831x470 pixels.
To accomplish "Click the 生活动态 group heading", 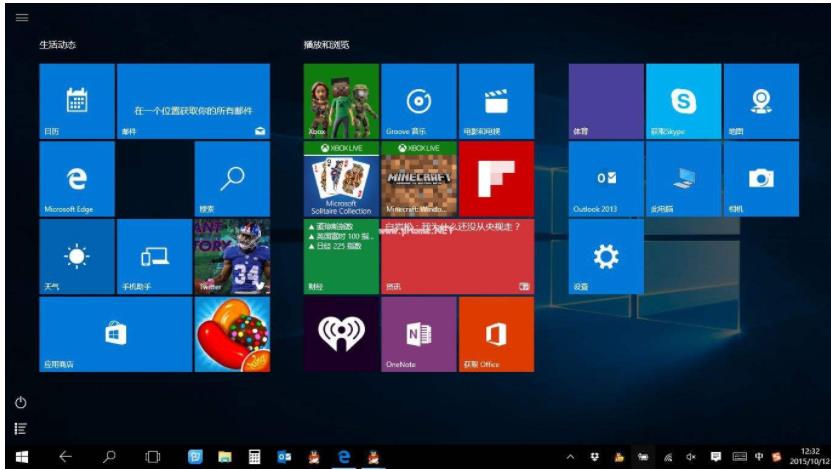I will pyautogui.click(x=57, y=45).
